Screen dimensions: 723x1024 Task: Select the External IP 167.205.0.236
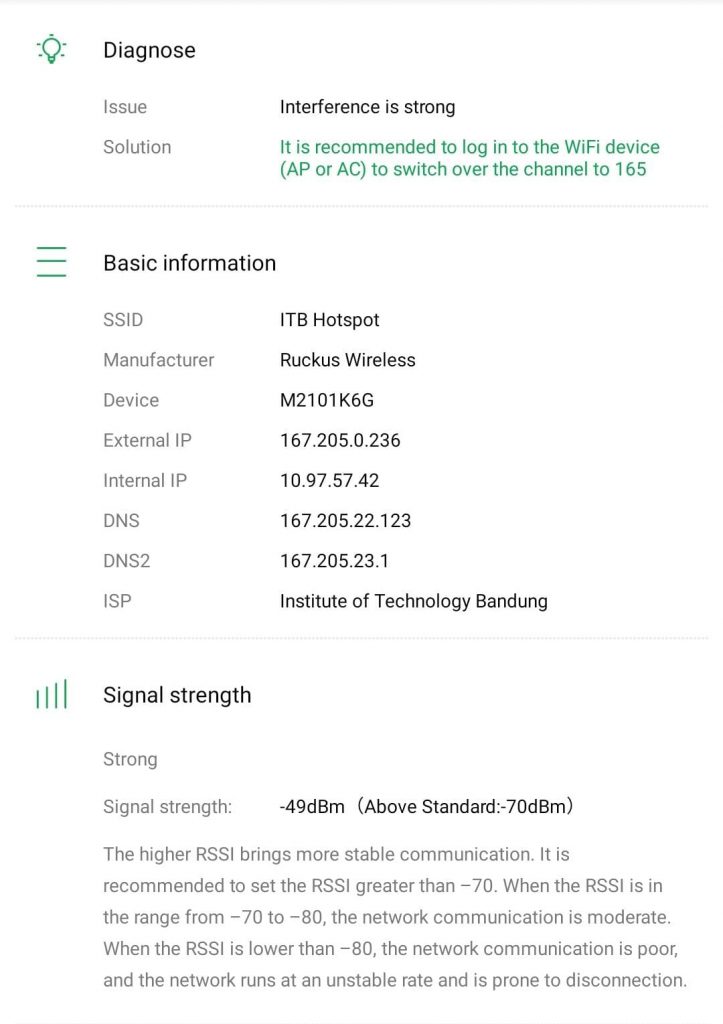340,440
